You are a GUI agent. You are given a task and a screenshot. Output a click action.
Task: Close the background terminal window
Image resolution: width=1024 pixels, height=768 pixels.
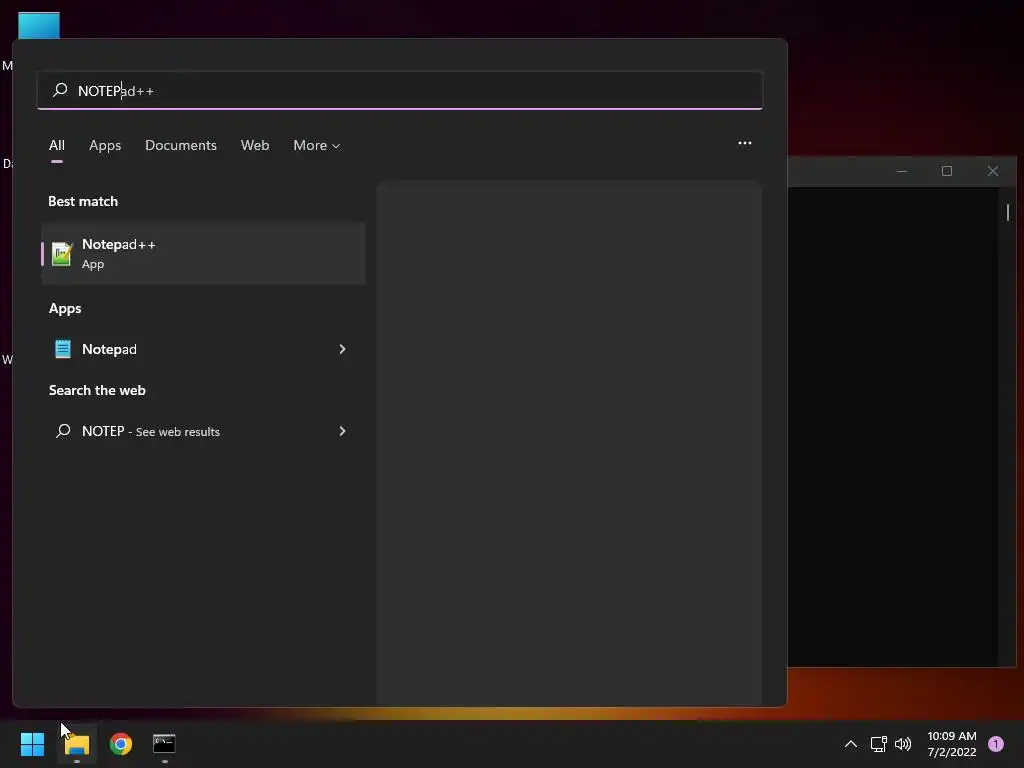coord(993,171)
